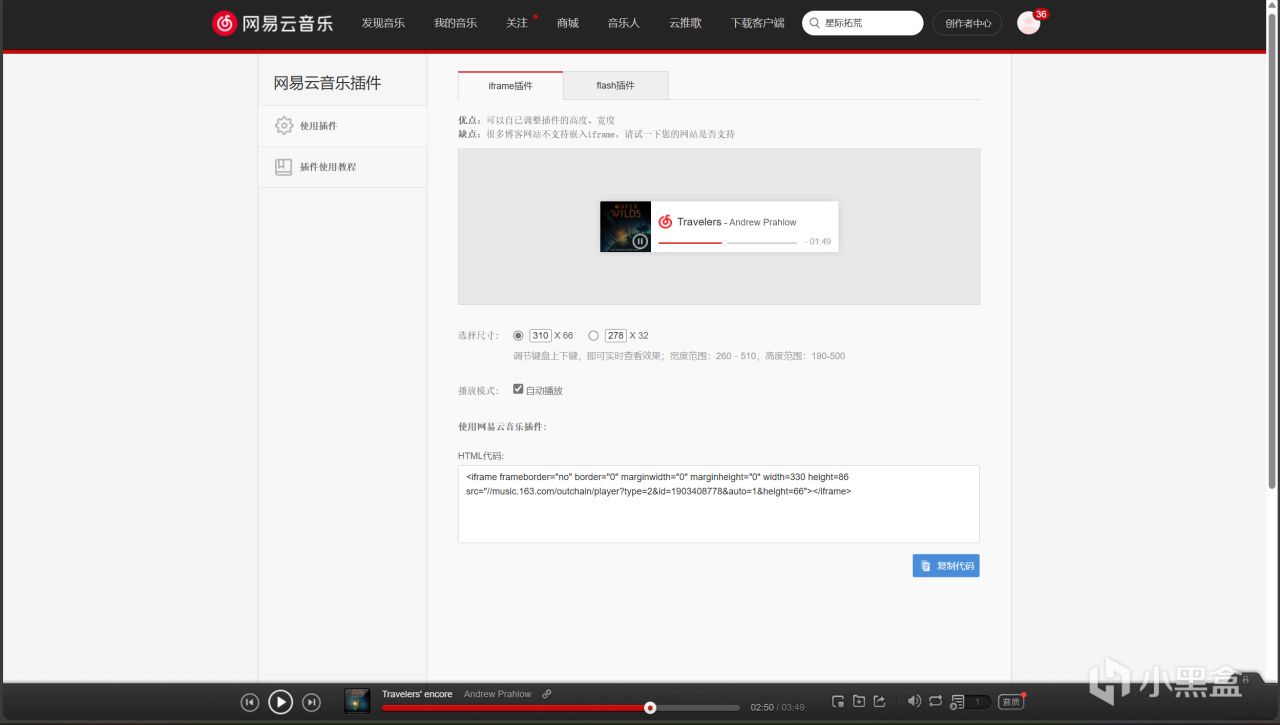Open the user avatar with 36 badge
Viewport: 1280px width, 725px height.
[1029, 23]
